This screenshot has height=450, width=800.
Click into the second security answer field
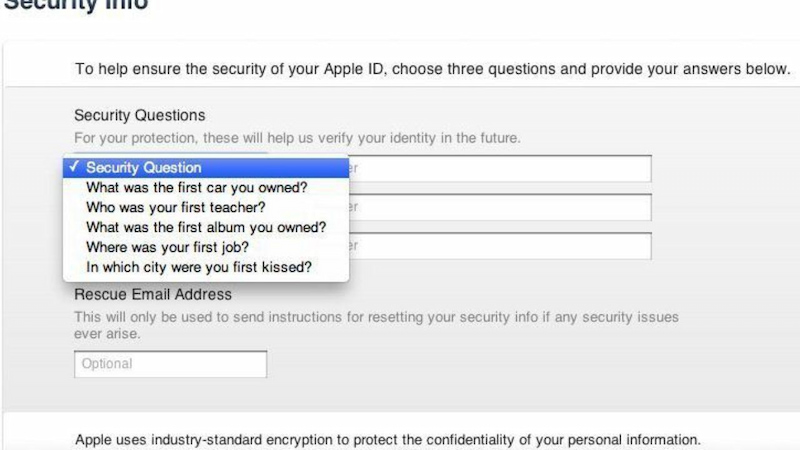[500, 207]
